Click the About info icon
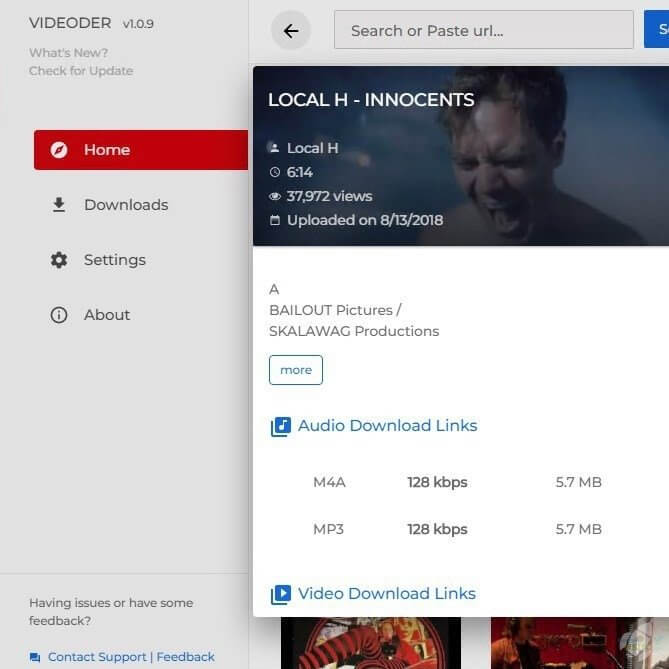 [59, 315]
